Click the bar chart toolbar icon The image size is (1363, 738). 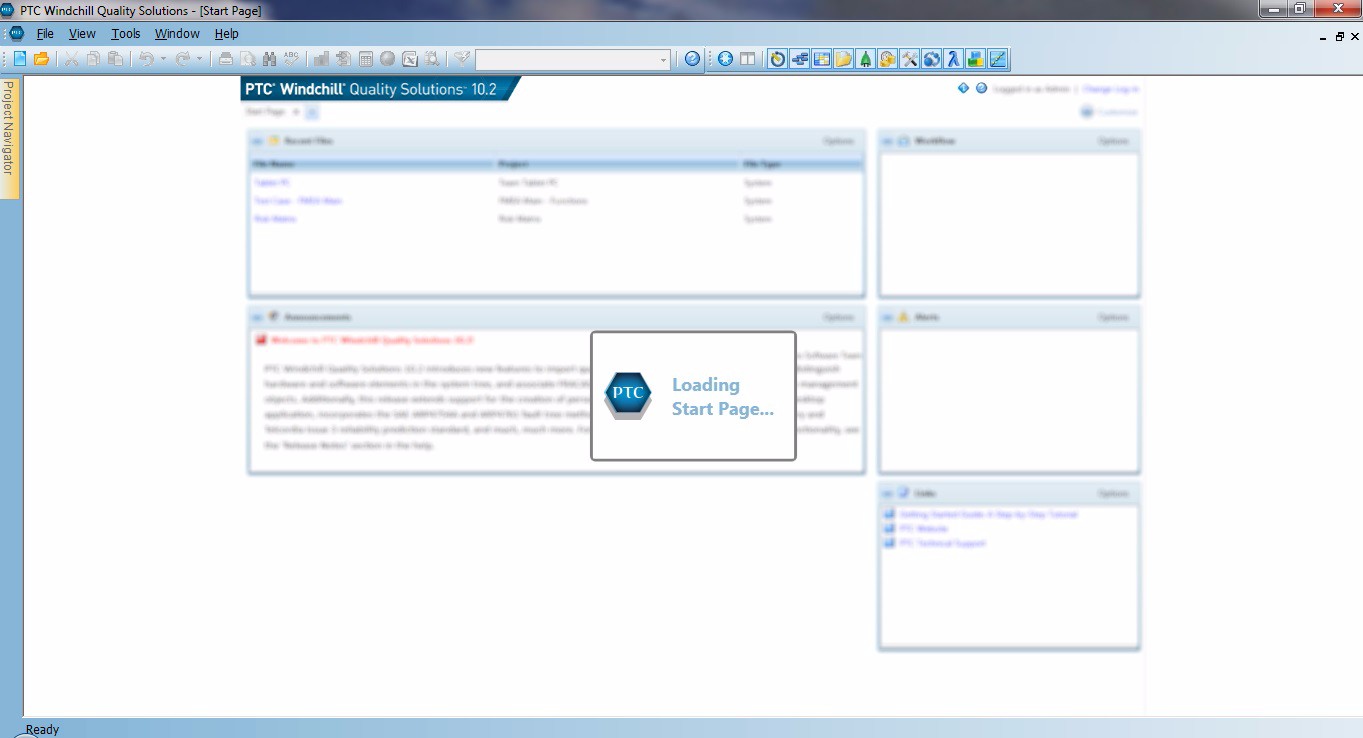pos(321,59)
